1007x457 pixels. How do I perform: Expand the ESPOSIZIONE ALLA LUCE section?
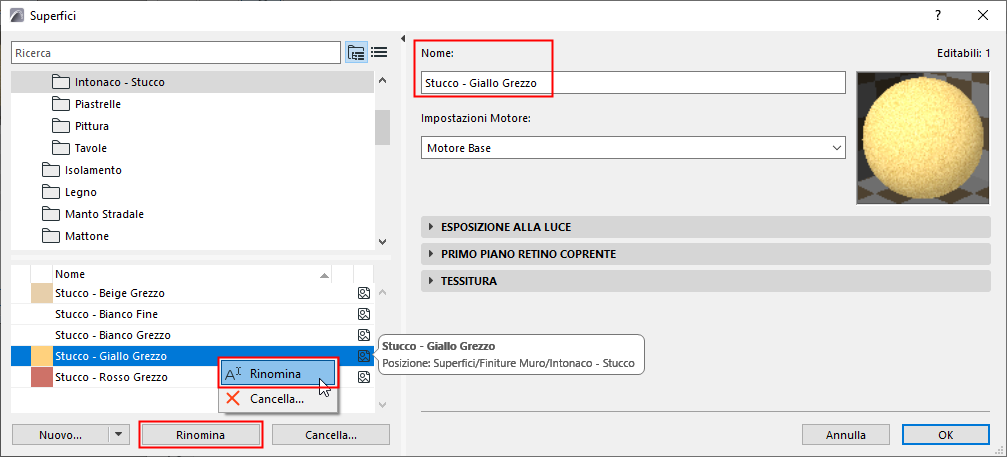click(432, 227)
